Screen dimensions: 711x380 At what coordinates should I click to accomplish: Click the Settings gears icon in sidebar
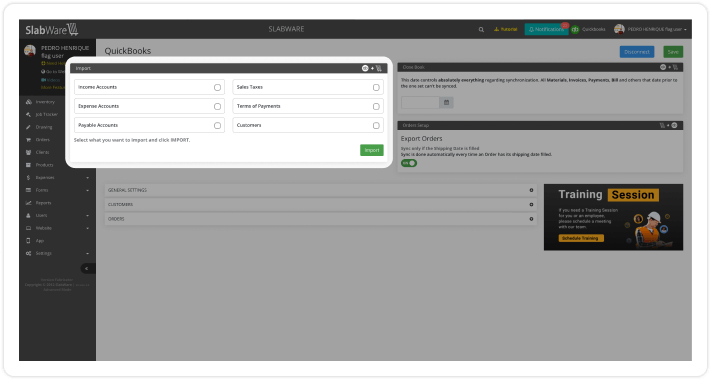pyautogui.click(x=29, y=253)
